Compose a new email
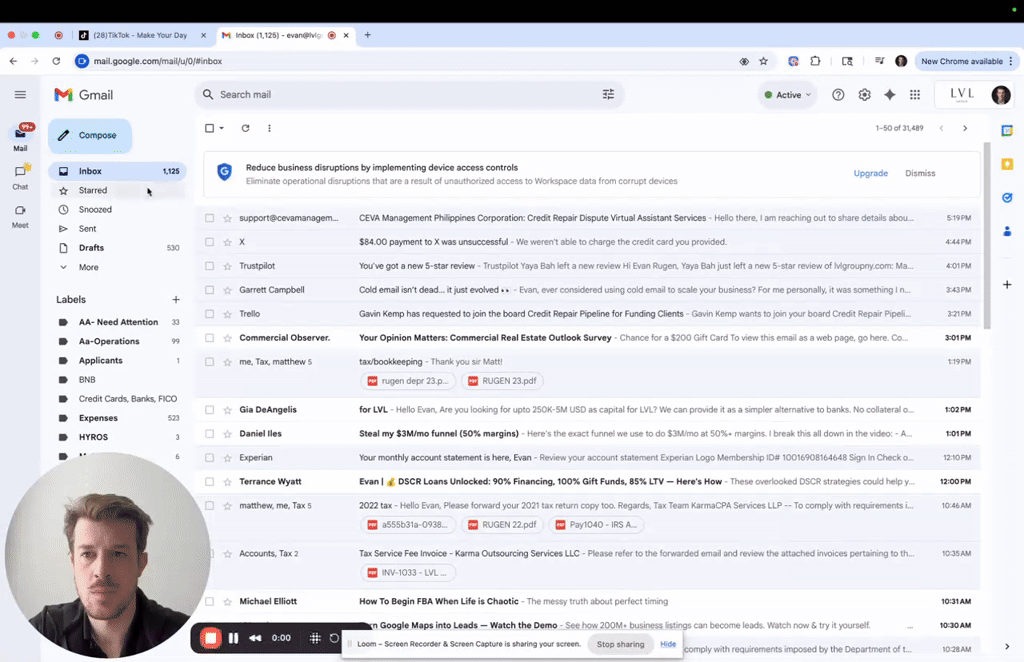 (90, 135)
